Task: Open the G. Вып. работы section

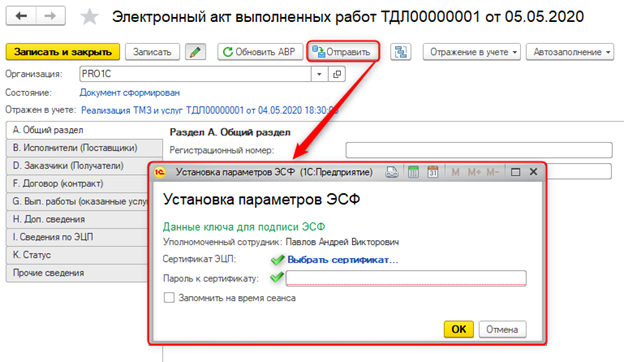Action: pyautogui.click(x=78, y=201)
